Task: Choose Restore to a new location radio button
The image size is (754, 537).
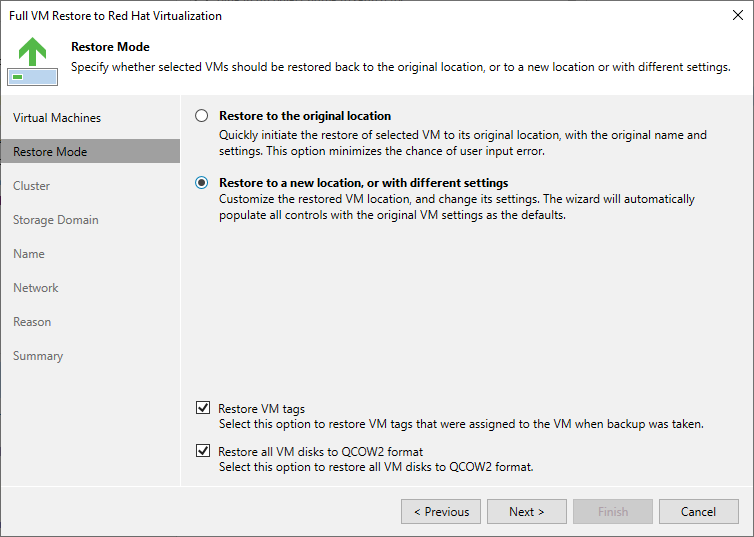Action: 202,183
